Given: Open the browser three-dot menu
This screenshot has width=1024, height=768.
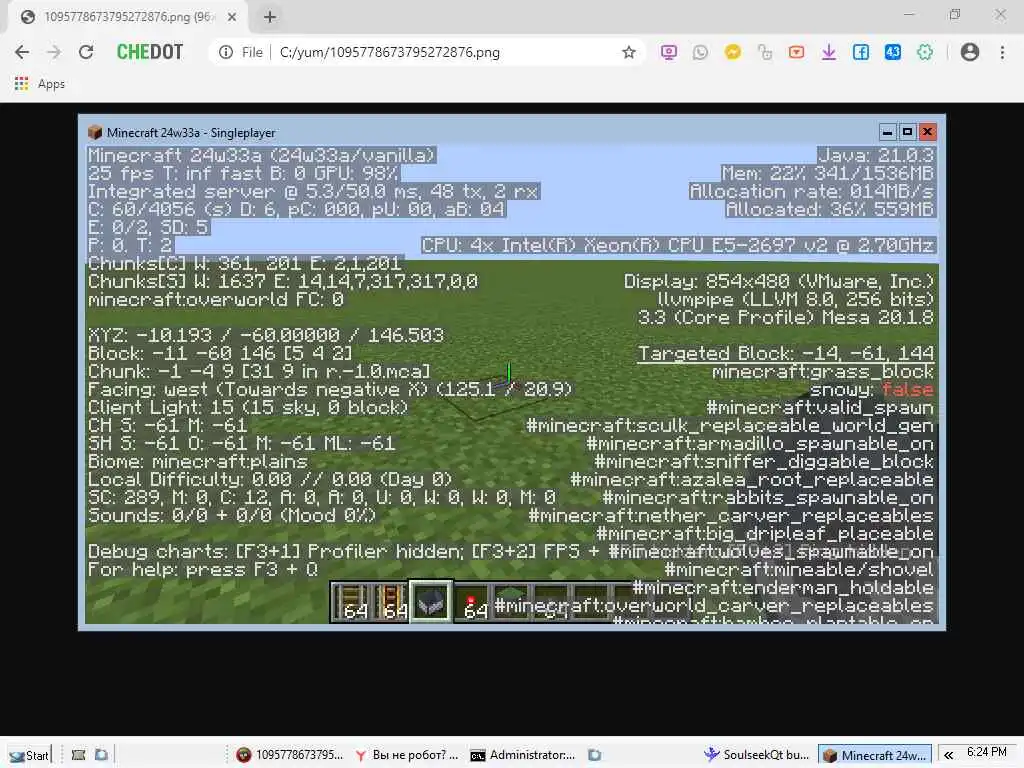Looking at the screenshot, I should tap(1002, 52).
